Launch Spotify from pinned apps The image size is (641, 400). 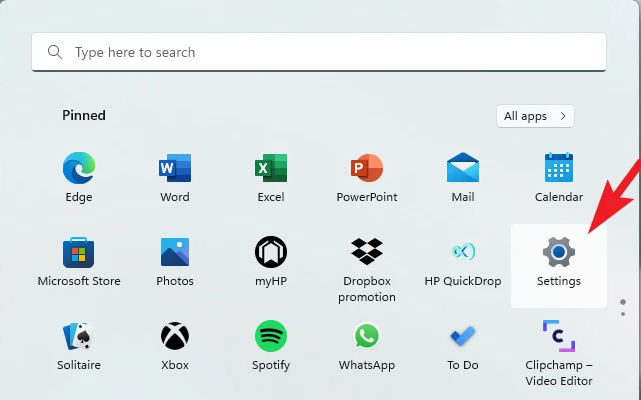(271, 336)
